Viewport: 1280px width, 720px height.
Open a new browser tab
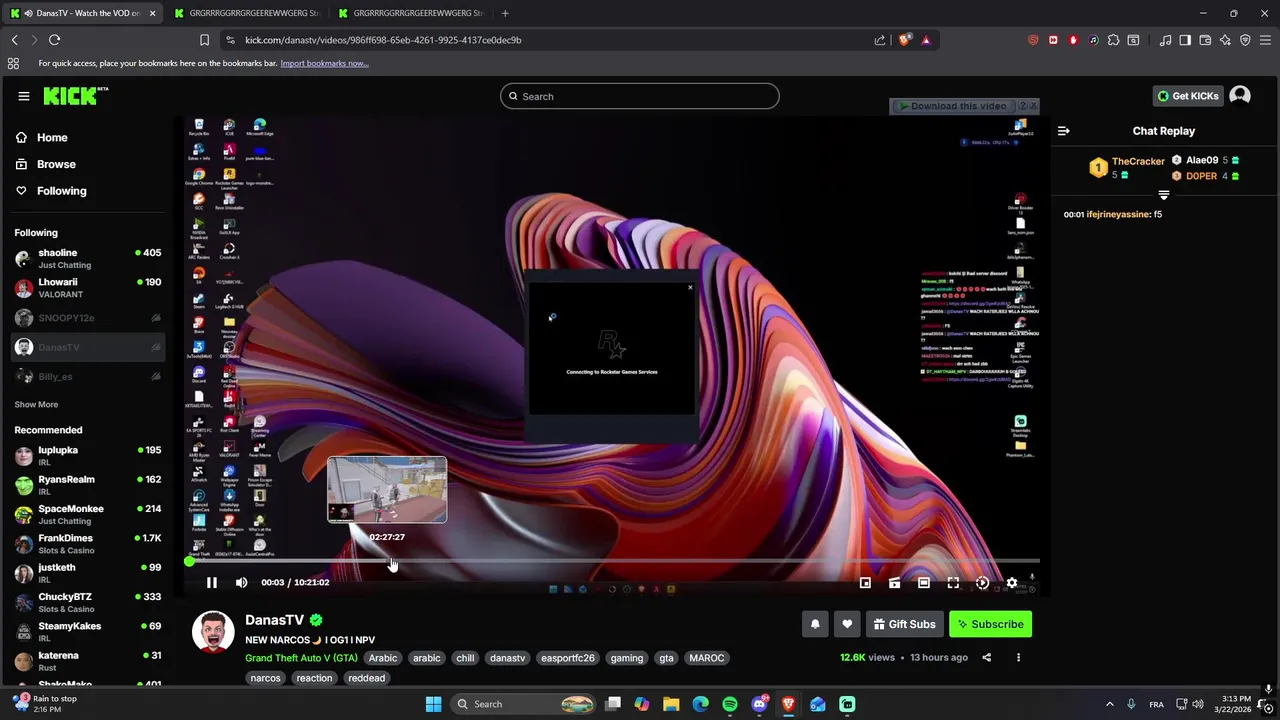point(505,13)
